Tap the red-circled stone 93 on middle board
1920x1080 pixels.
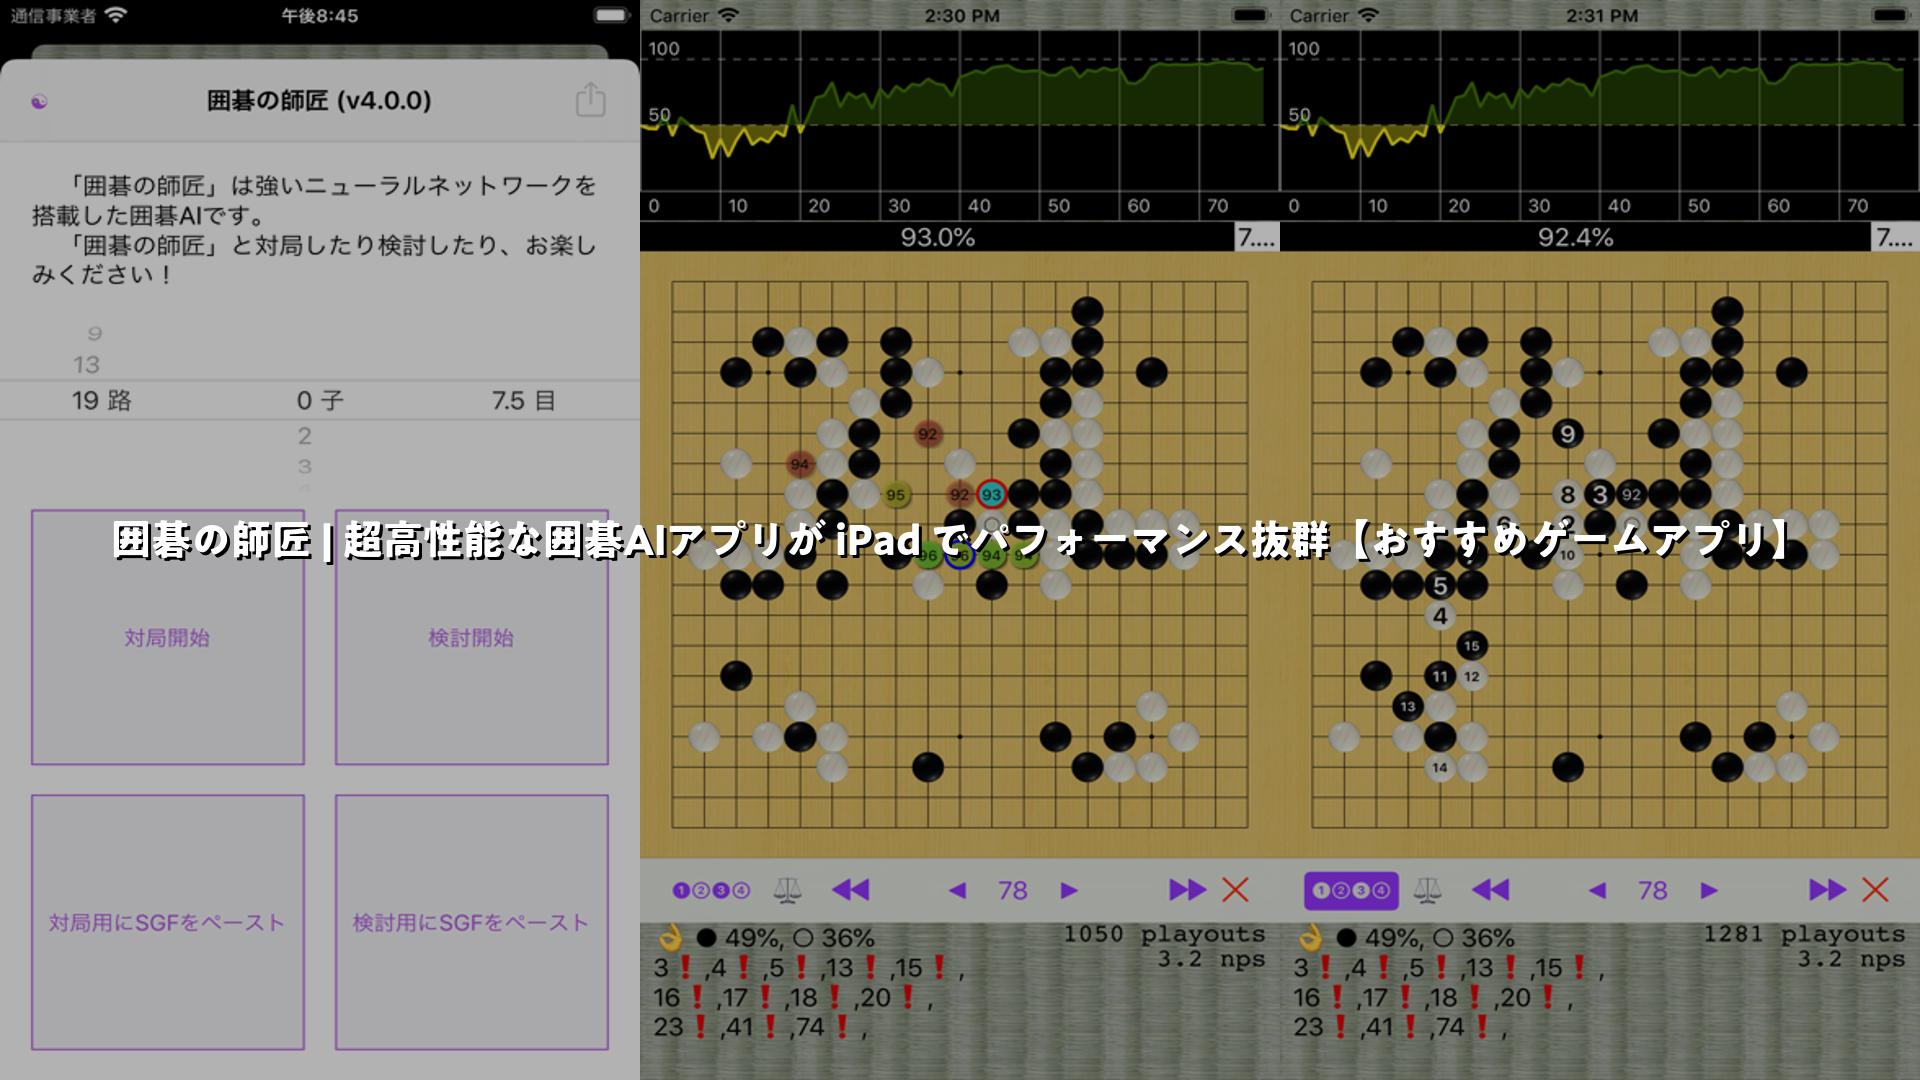tap(991, 494)
